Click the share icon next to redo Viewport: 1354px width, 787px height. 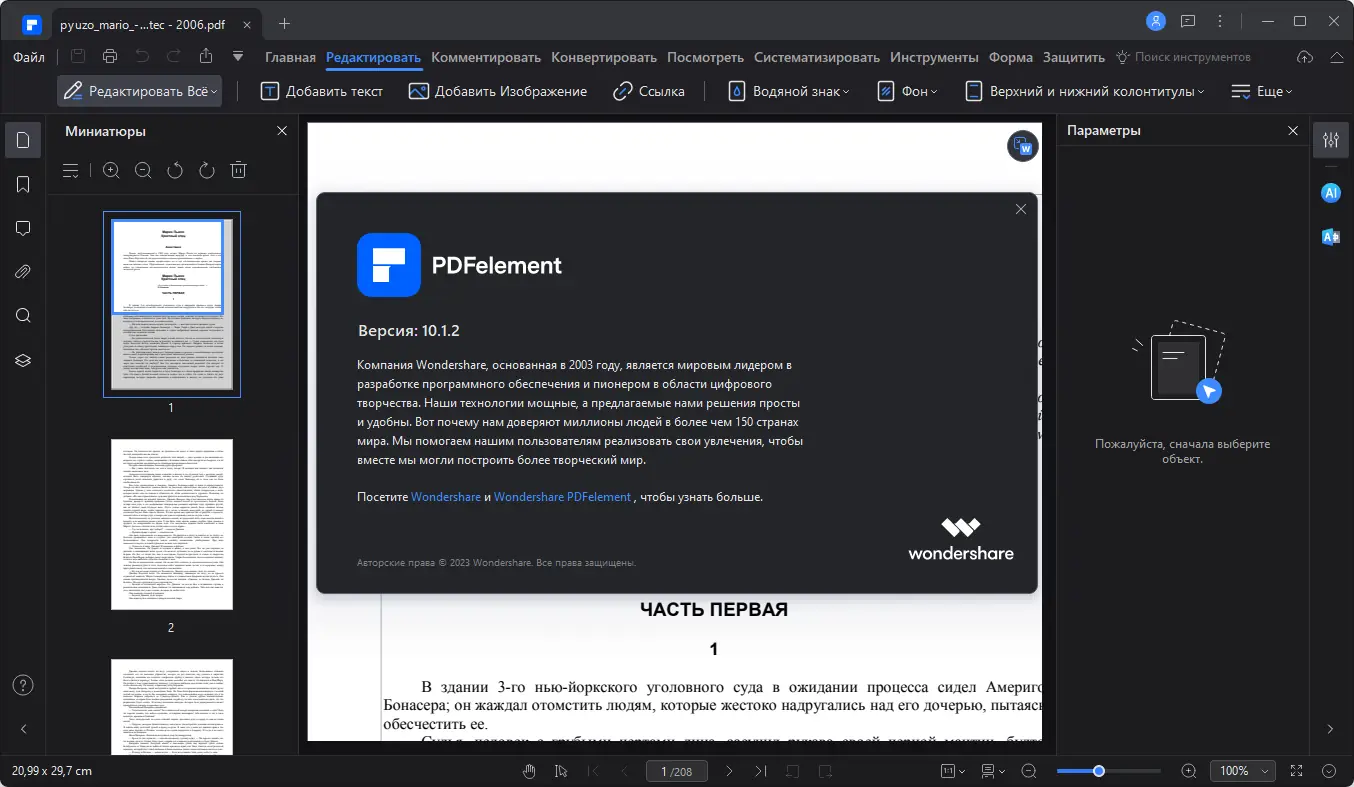[x=206, y=56]
